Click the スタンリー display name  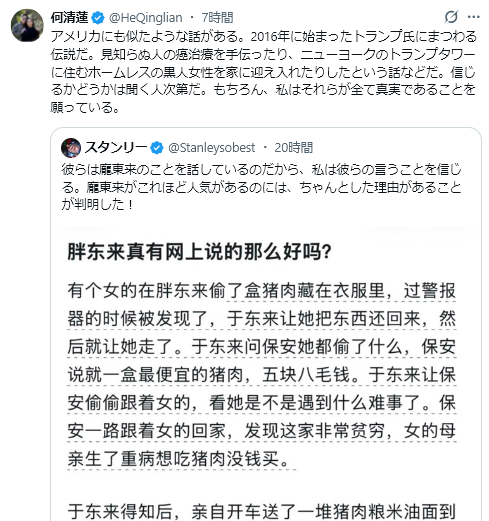116,147
